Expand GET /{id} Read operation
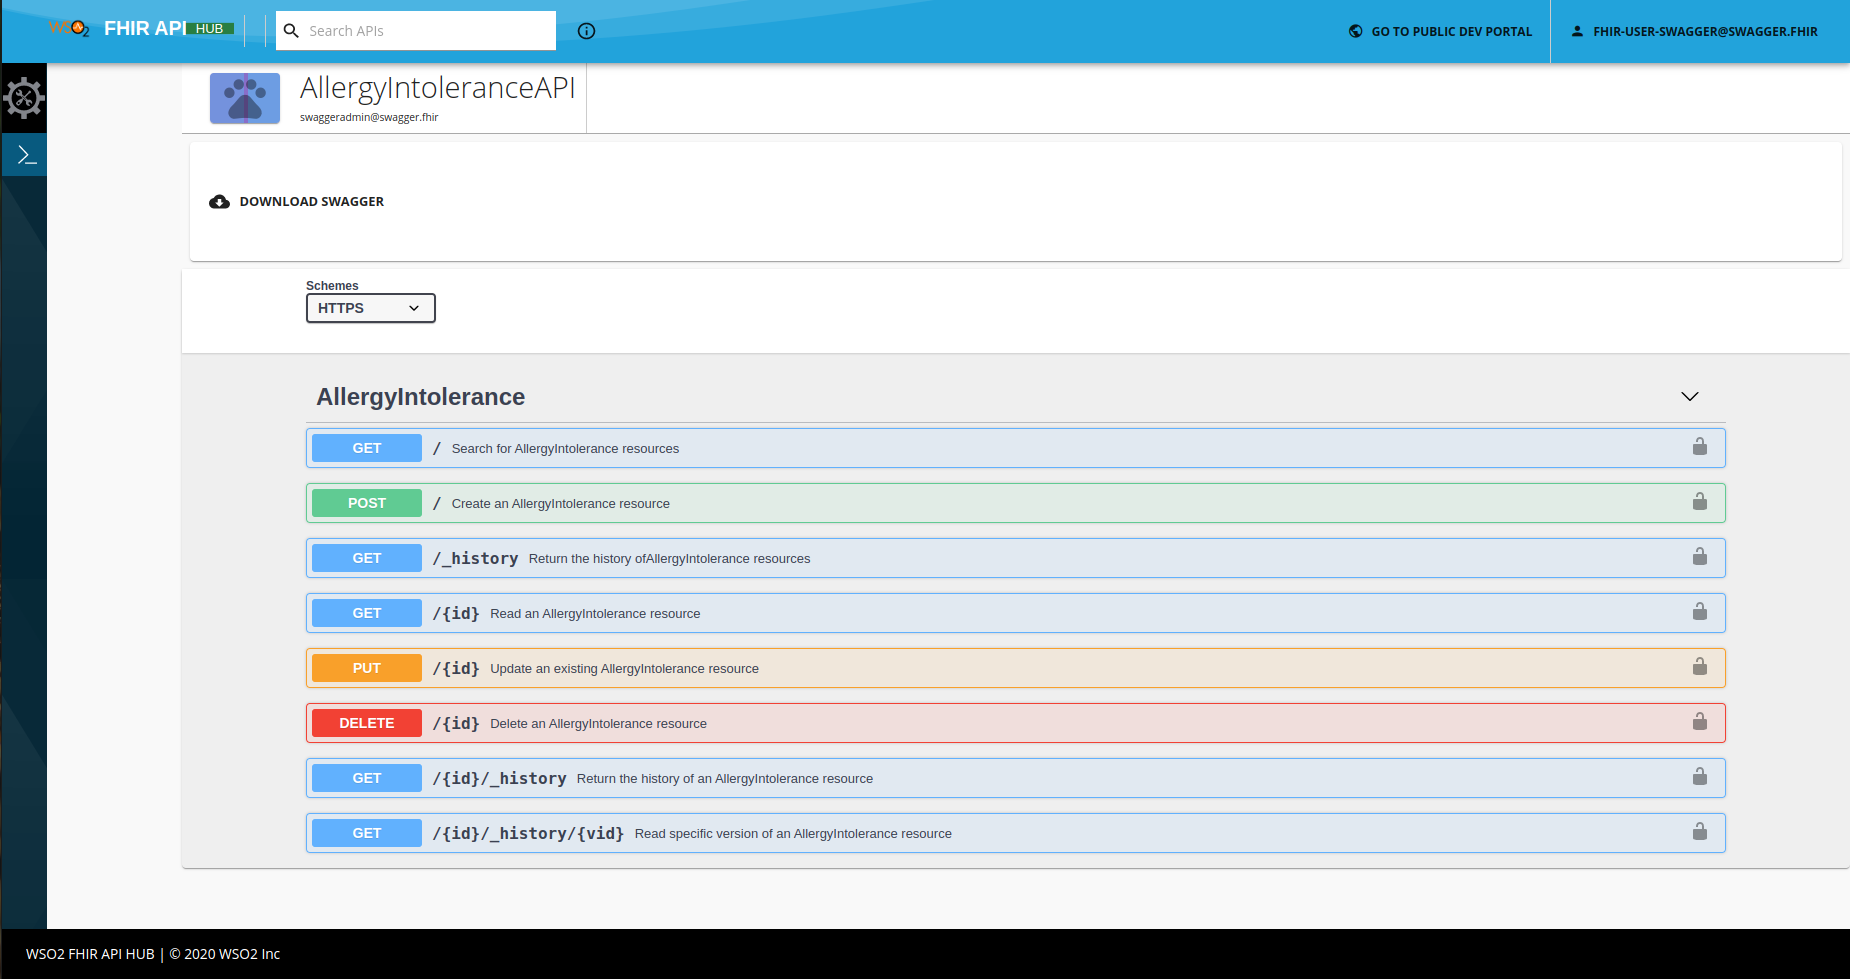The height and width of the screenshot is (979, 1850). (x=1016, y=613)
